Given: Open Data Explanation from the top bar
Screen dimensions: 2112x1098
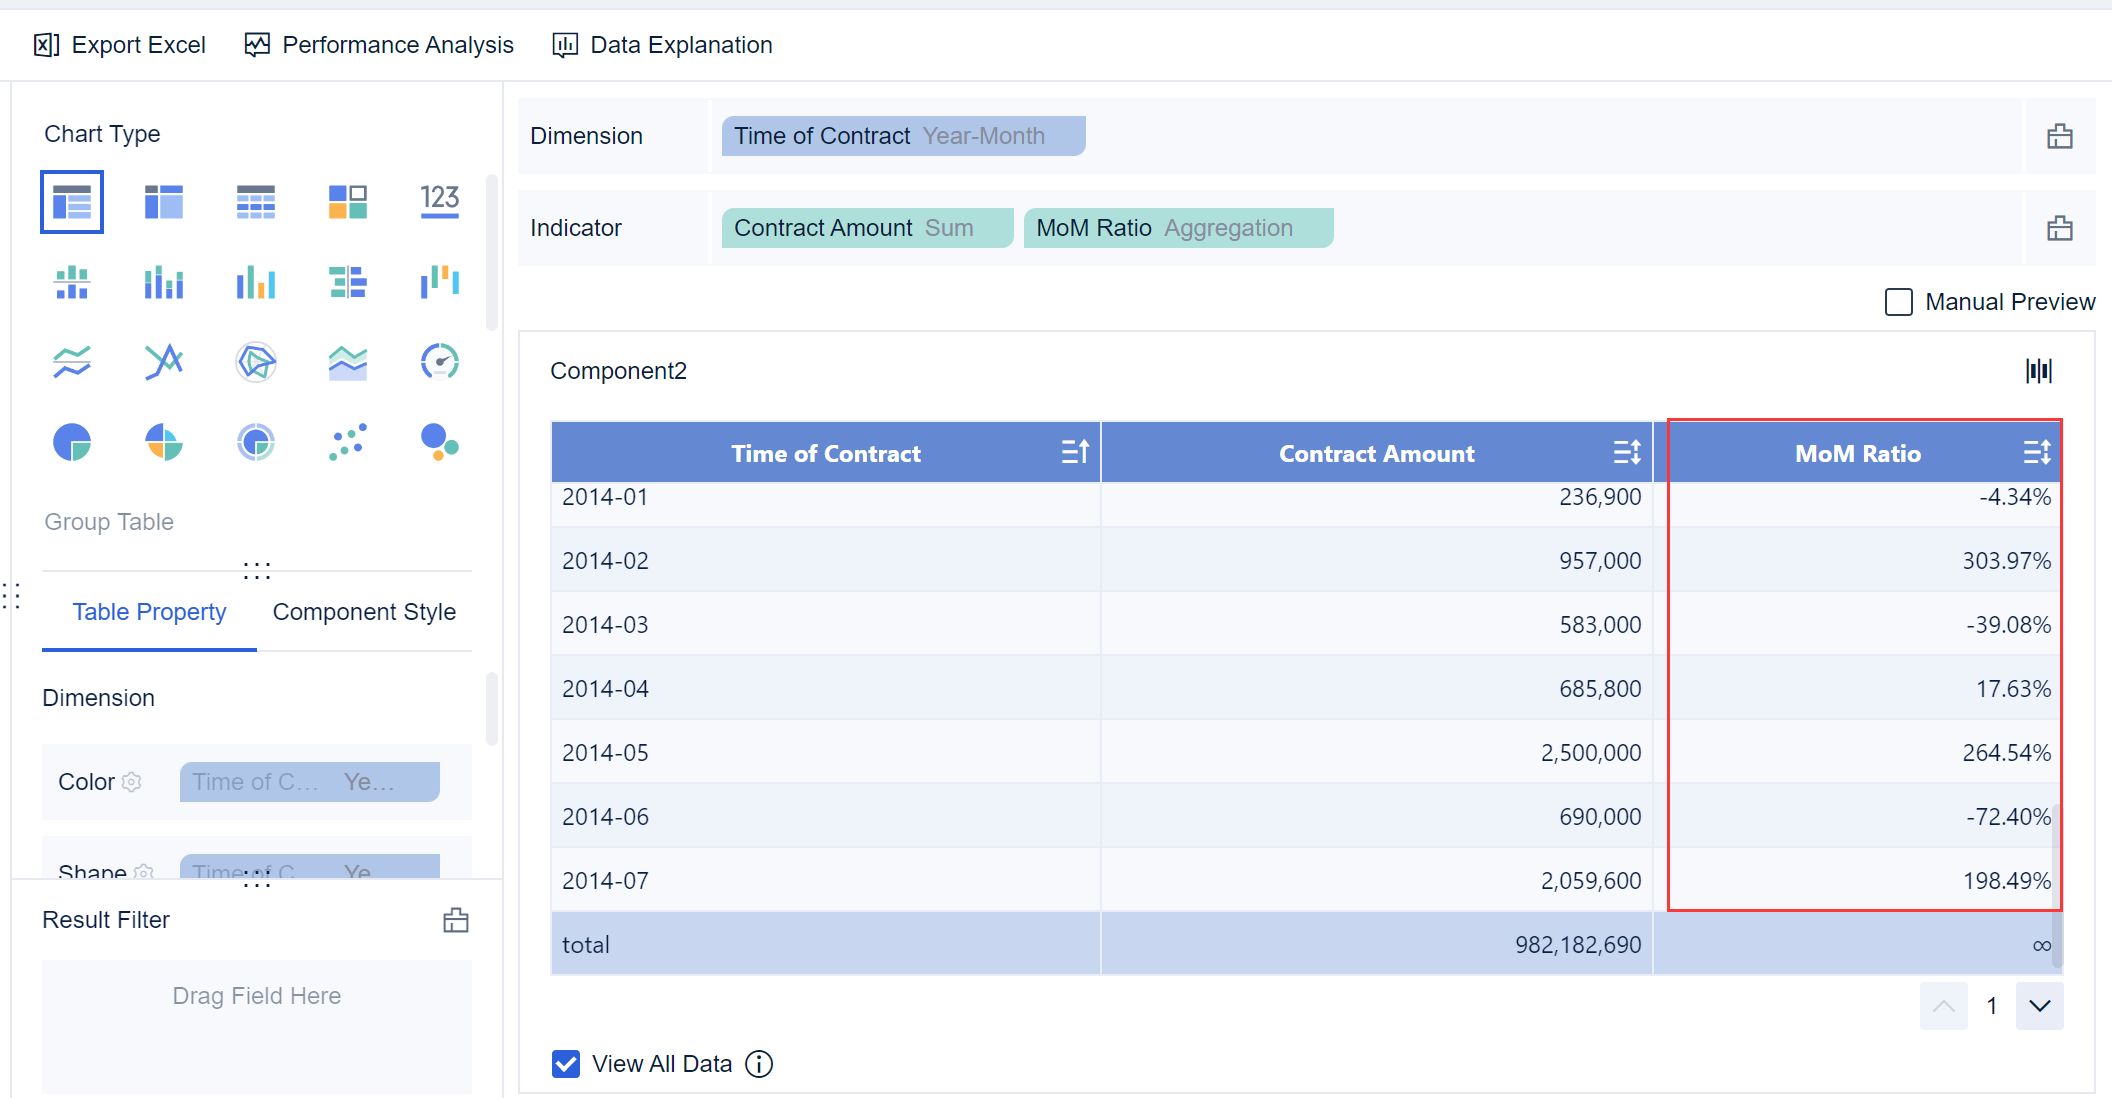Looking at the screenshot, I should [x=661, y=44].
